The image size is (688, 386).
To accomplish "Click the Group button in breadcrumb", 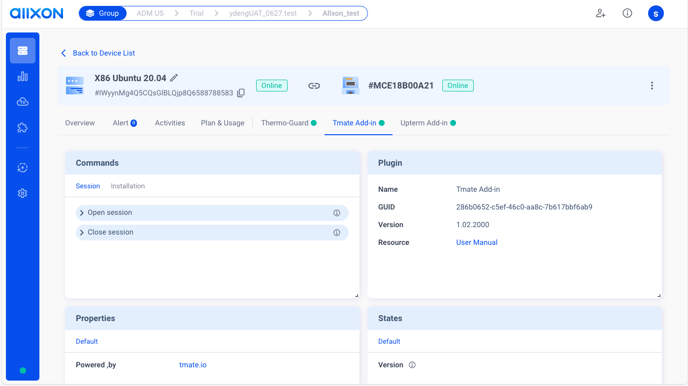I will pyautogui.click(x=103, y=13).
